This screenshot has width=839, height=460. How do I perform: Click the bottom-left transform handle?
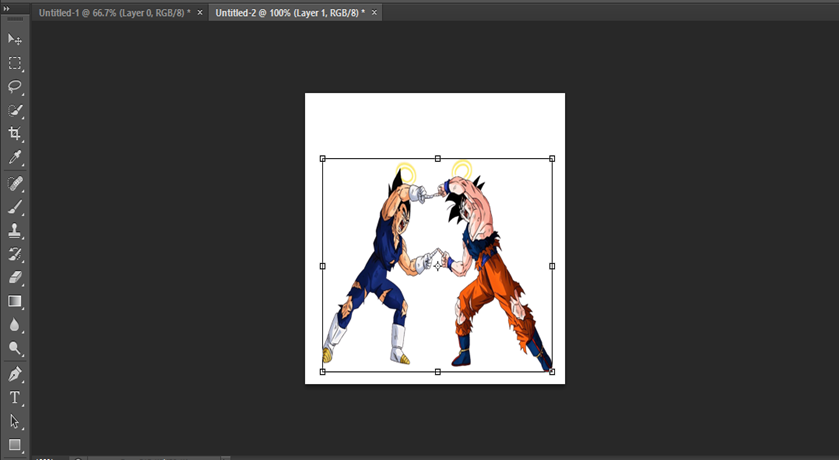coord(323,372)
